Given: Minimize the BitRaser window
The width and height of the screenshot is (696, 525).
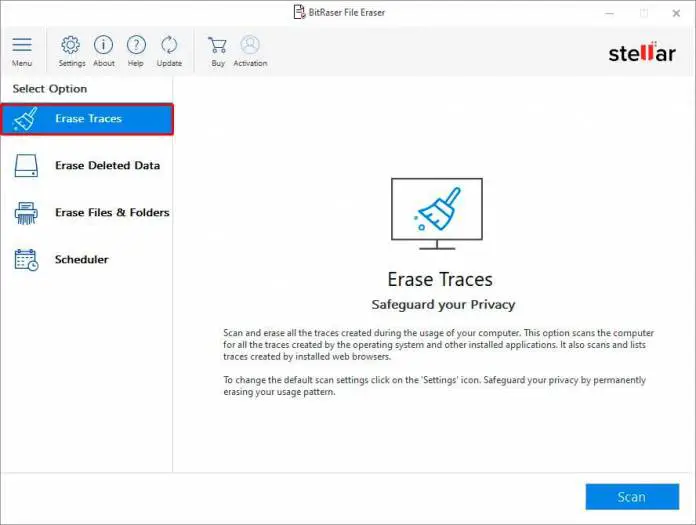Looking at the screenshot, I should 609,13.
